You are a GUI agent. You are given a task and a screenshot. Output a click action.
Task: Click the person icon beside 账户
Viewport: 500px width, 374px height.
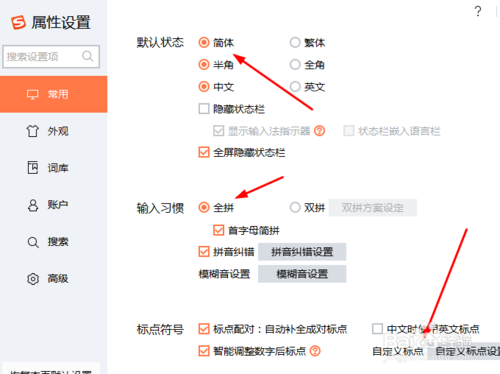point(33,205)
